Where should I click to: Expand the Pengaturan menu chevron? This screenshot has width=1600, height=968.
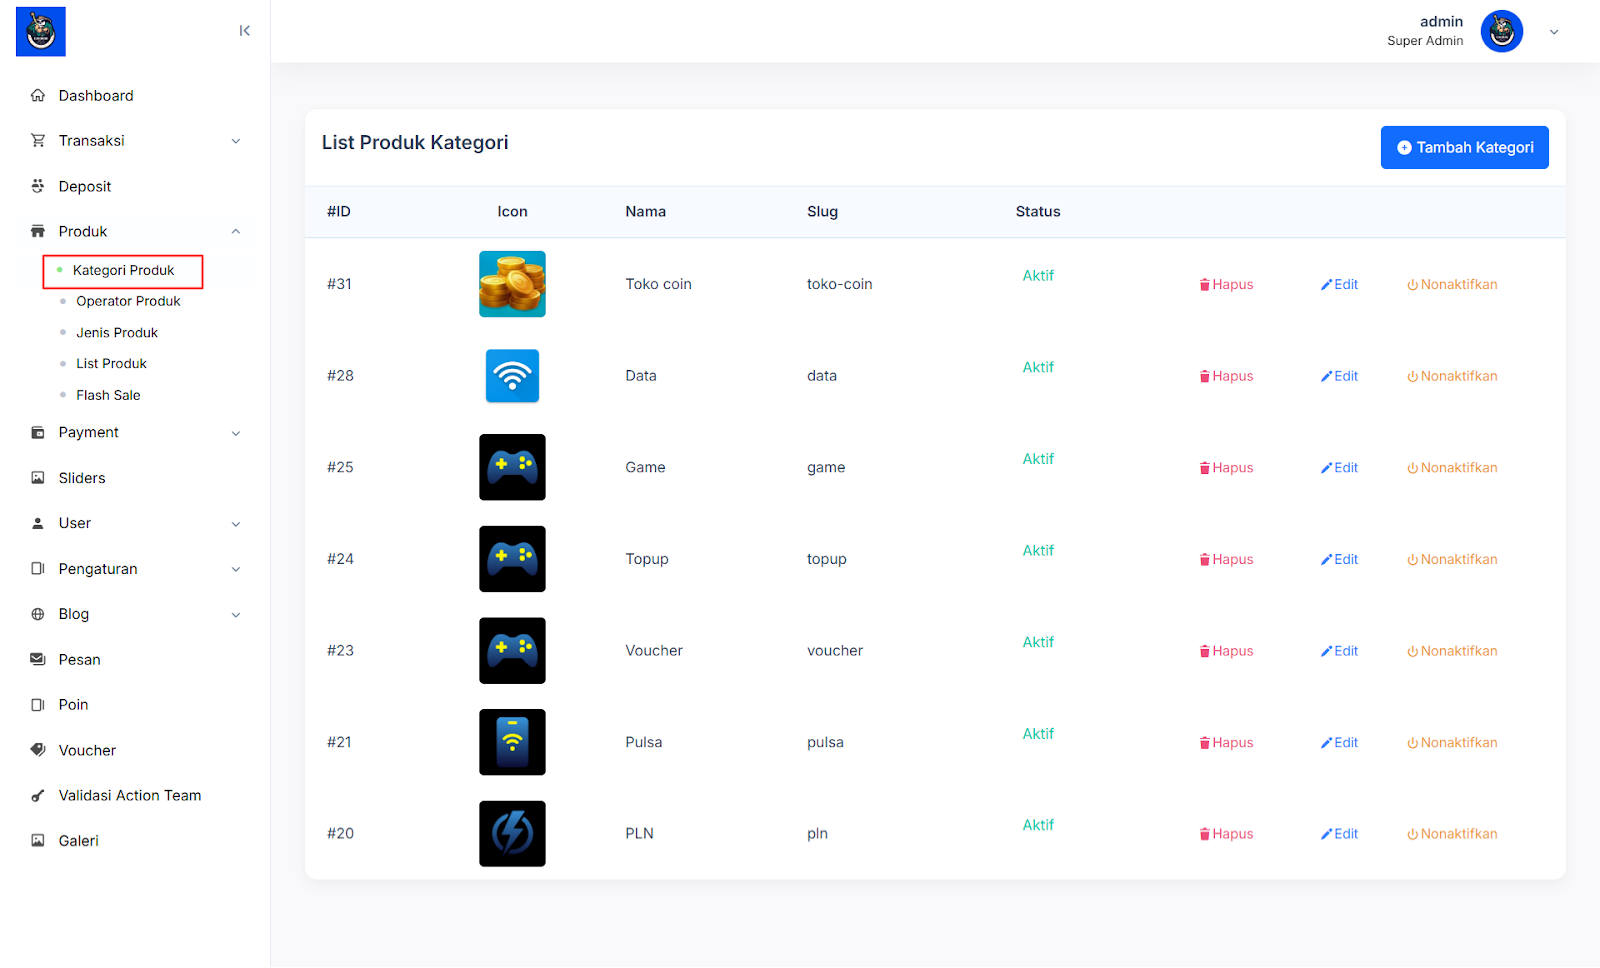pyautogui.click(x=236, y=569)
